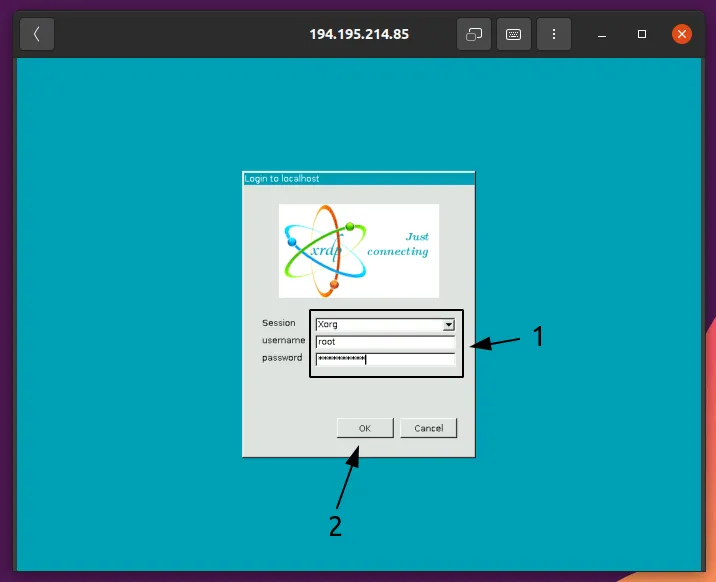Click the display scaling icon in header
This screenshot has width=716, height=582.
tap(474, 34)
